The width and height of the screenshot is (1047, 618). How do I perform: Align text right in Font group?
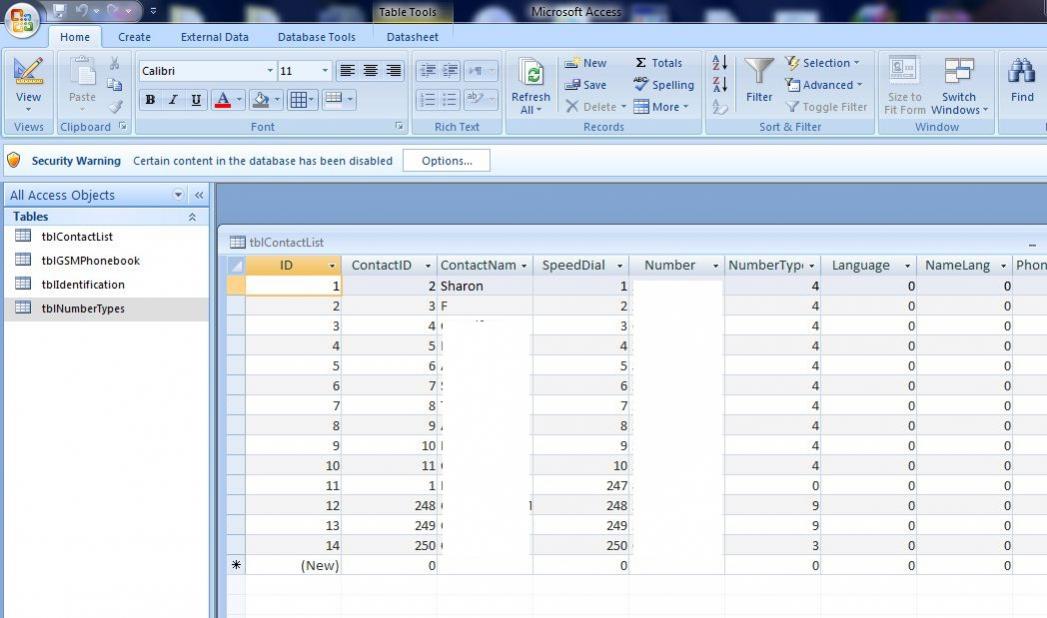[393, 71]
